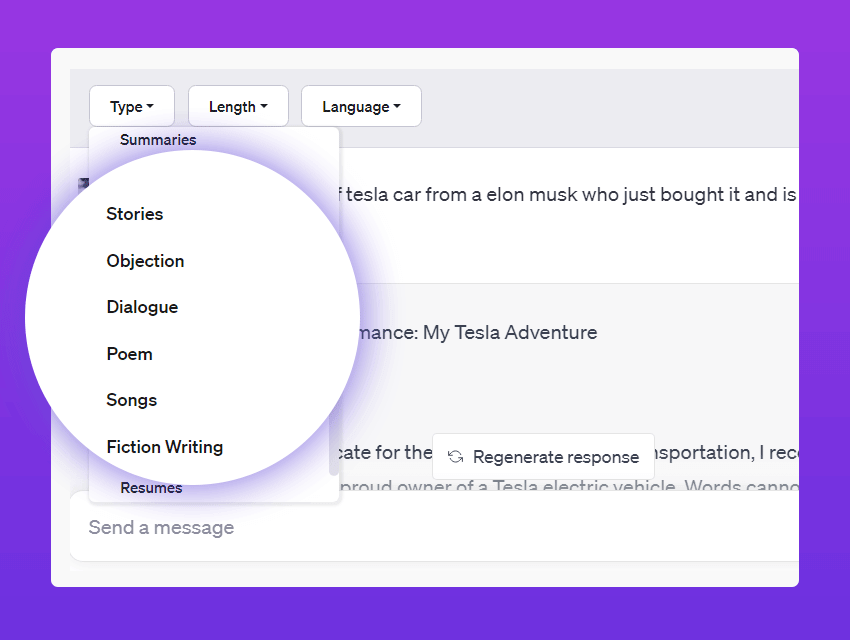Select the Dialogue writing type
850x640 pixels.
pos(143,307)
